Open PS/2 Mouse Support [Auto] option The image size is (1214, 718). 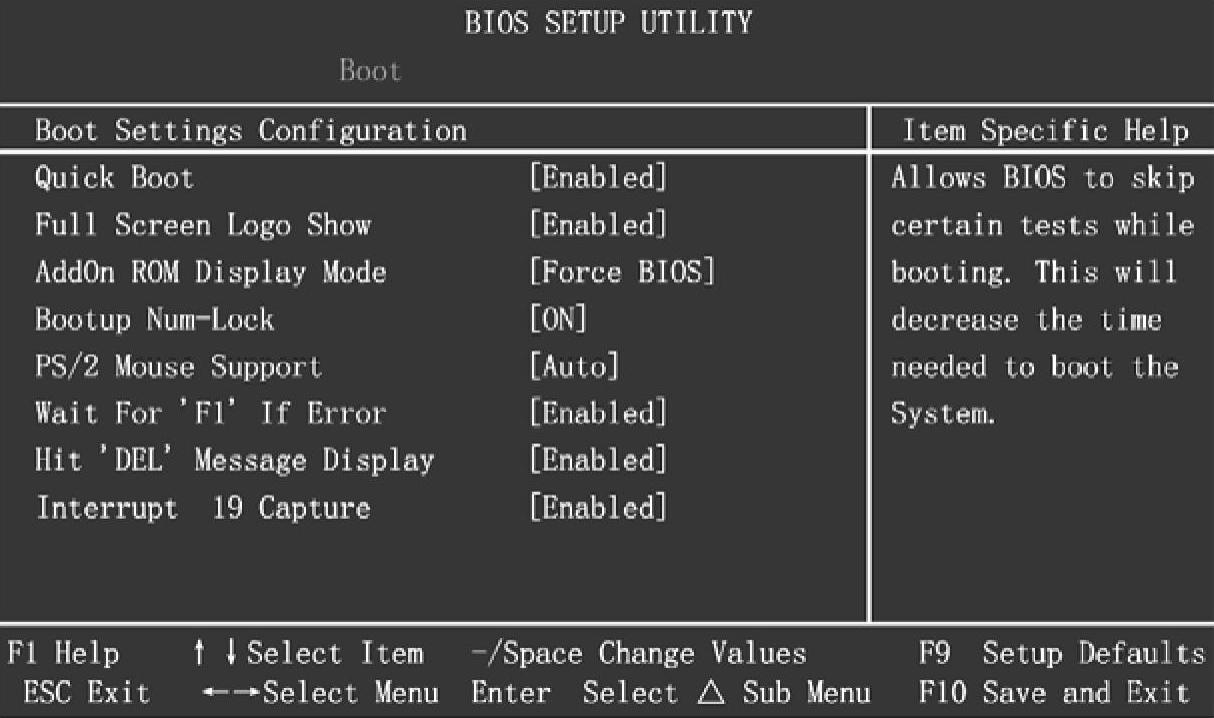(x=573, y=366)
